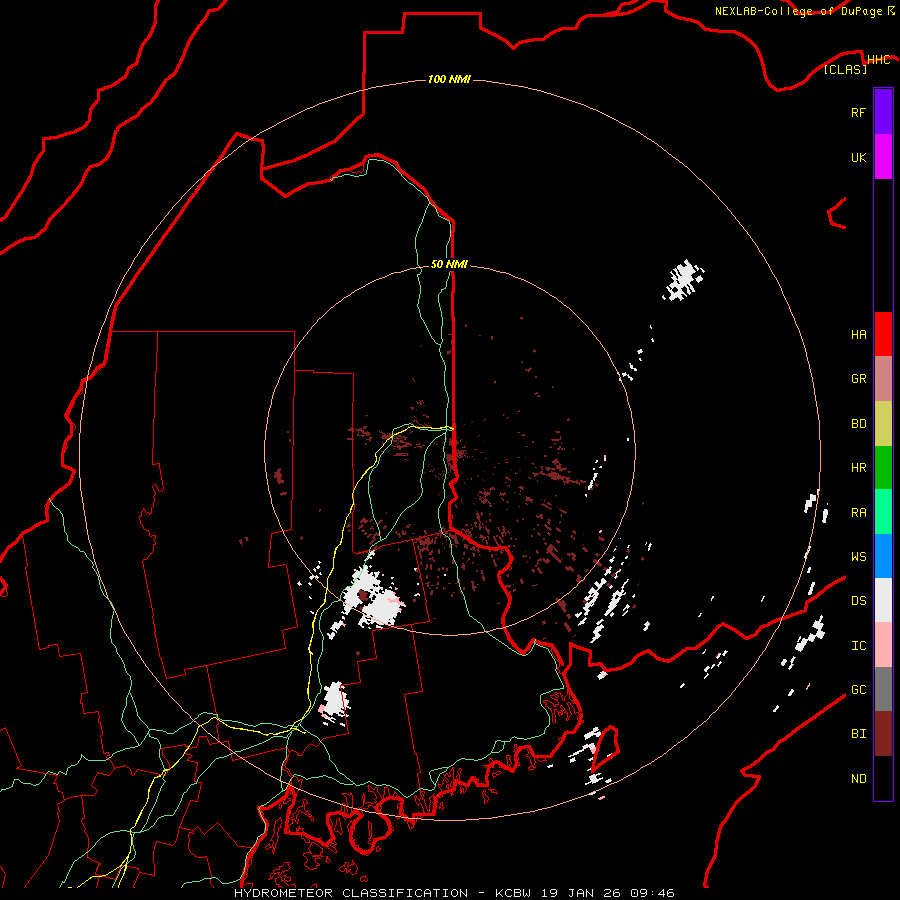Select the WS blue legend swatch
This screenshot has height=900, width=900.
pyautogui.click(x=883, y=556)
